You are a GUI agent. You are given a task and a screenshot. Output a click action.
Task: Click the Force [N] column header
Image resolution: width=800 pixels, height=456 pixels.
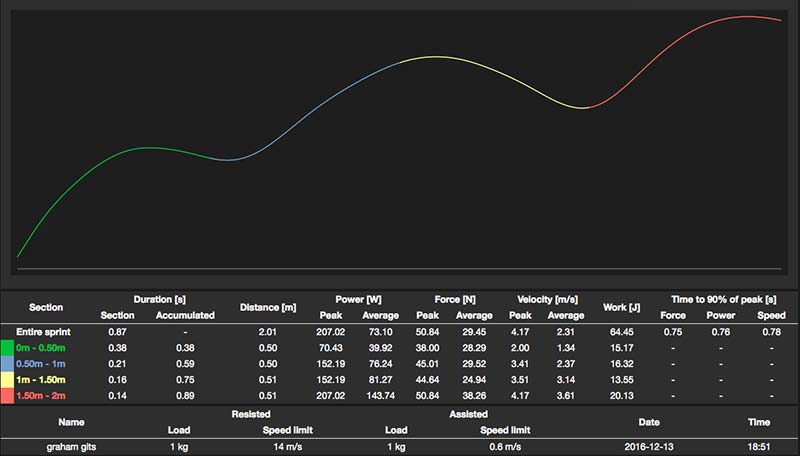(x=455, y=299)
